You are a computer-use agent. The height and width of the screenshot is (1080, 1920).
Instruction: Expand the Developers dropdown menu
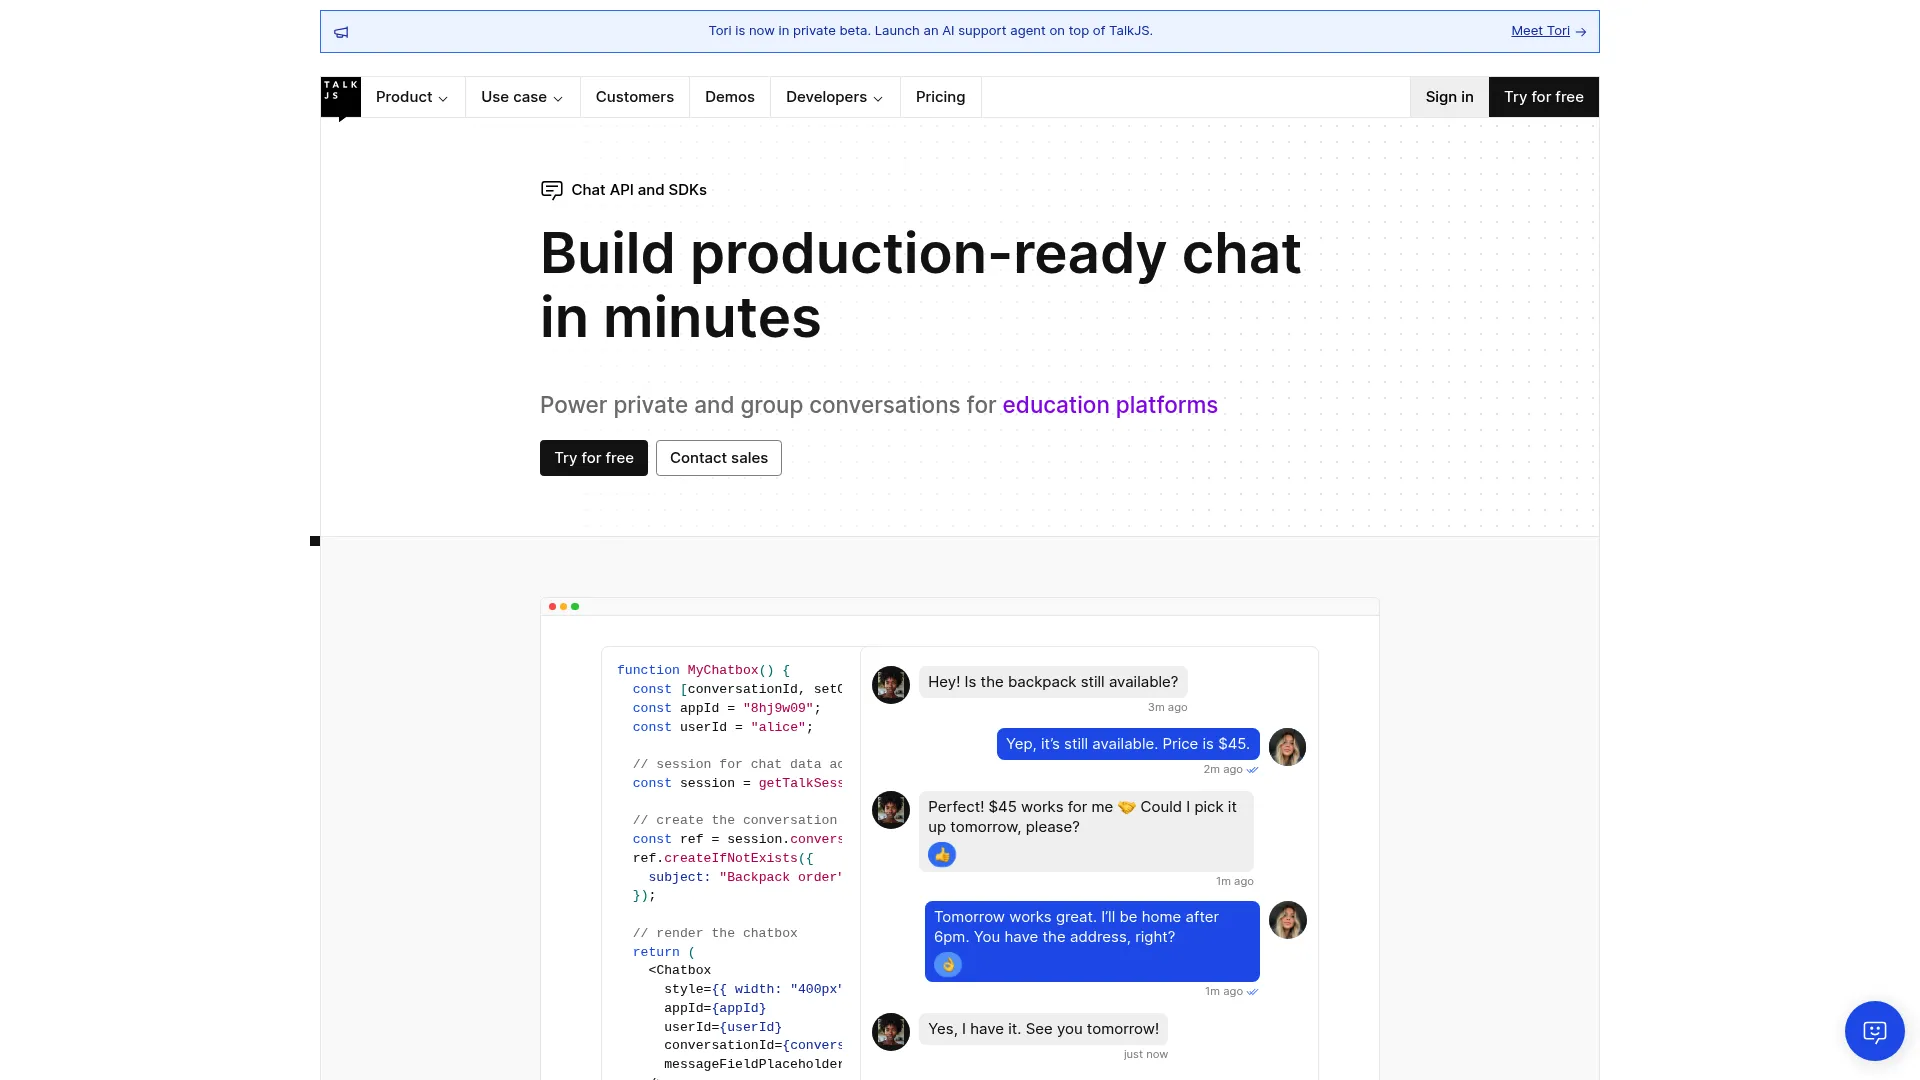(835, 97)
